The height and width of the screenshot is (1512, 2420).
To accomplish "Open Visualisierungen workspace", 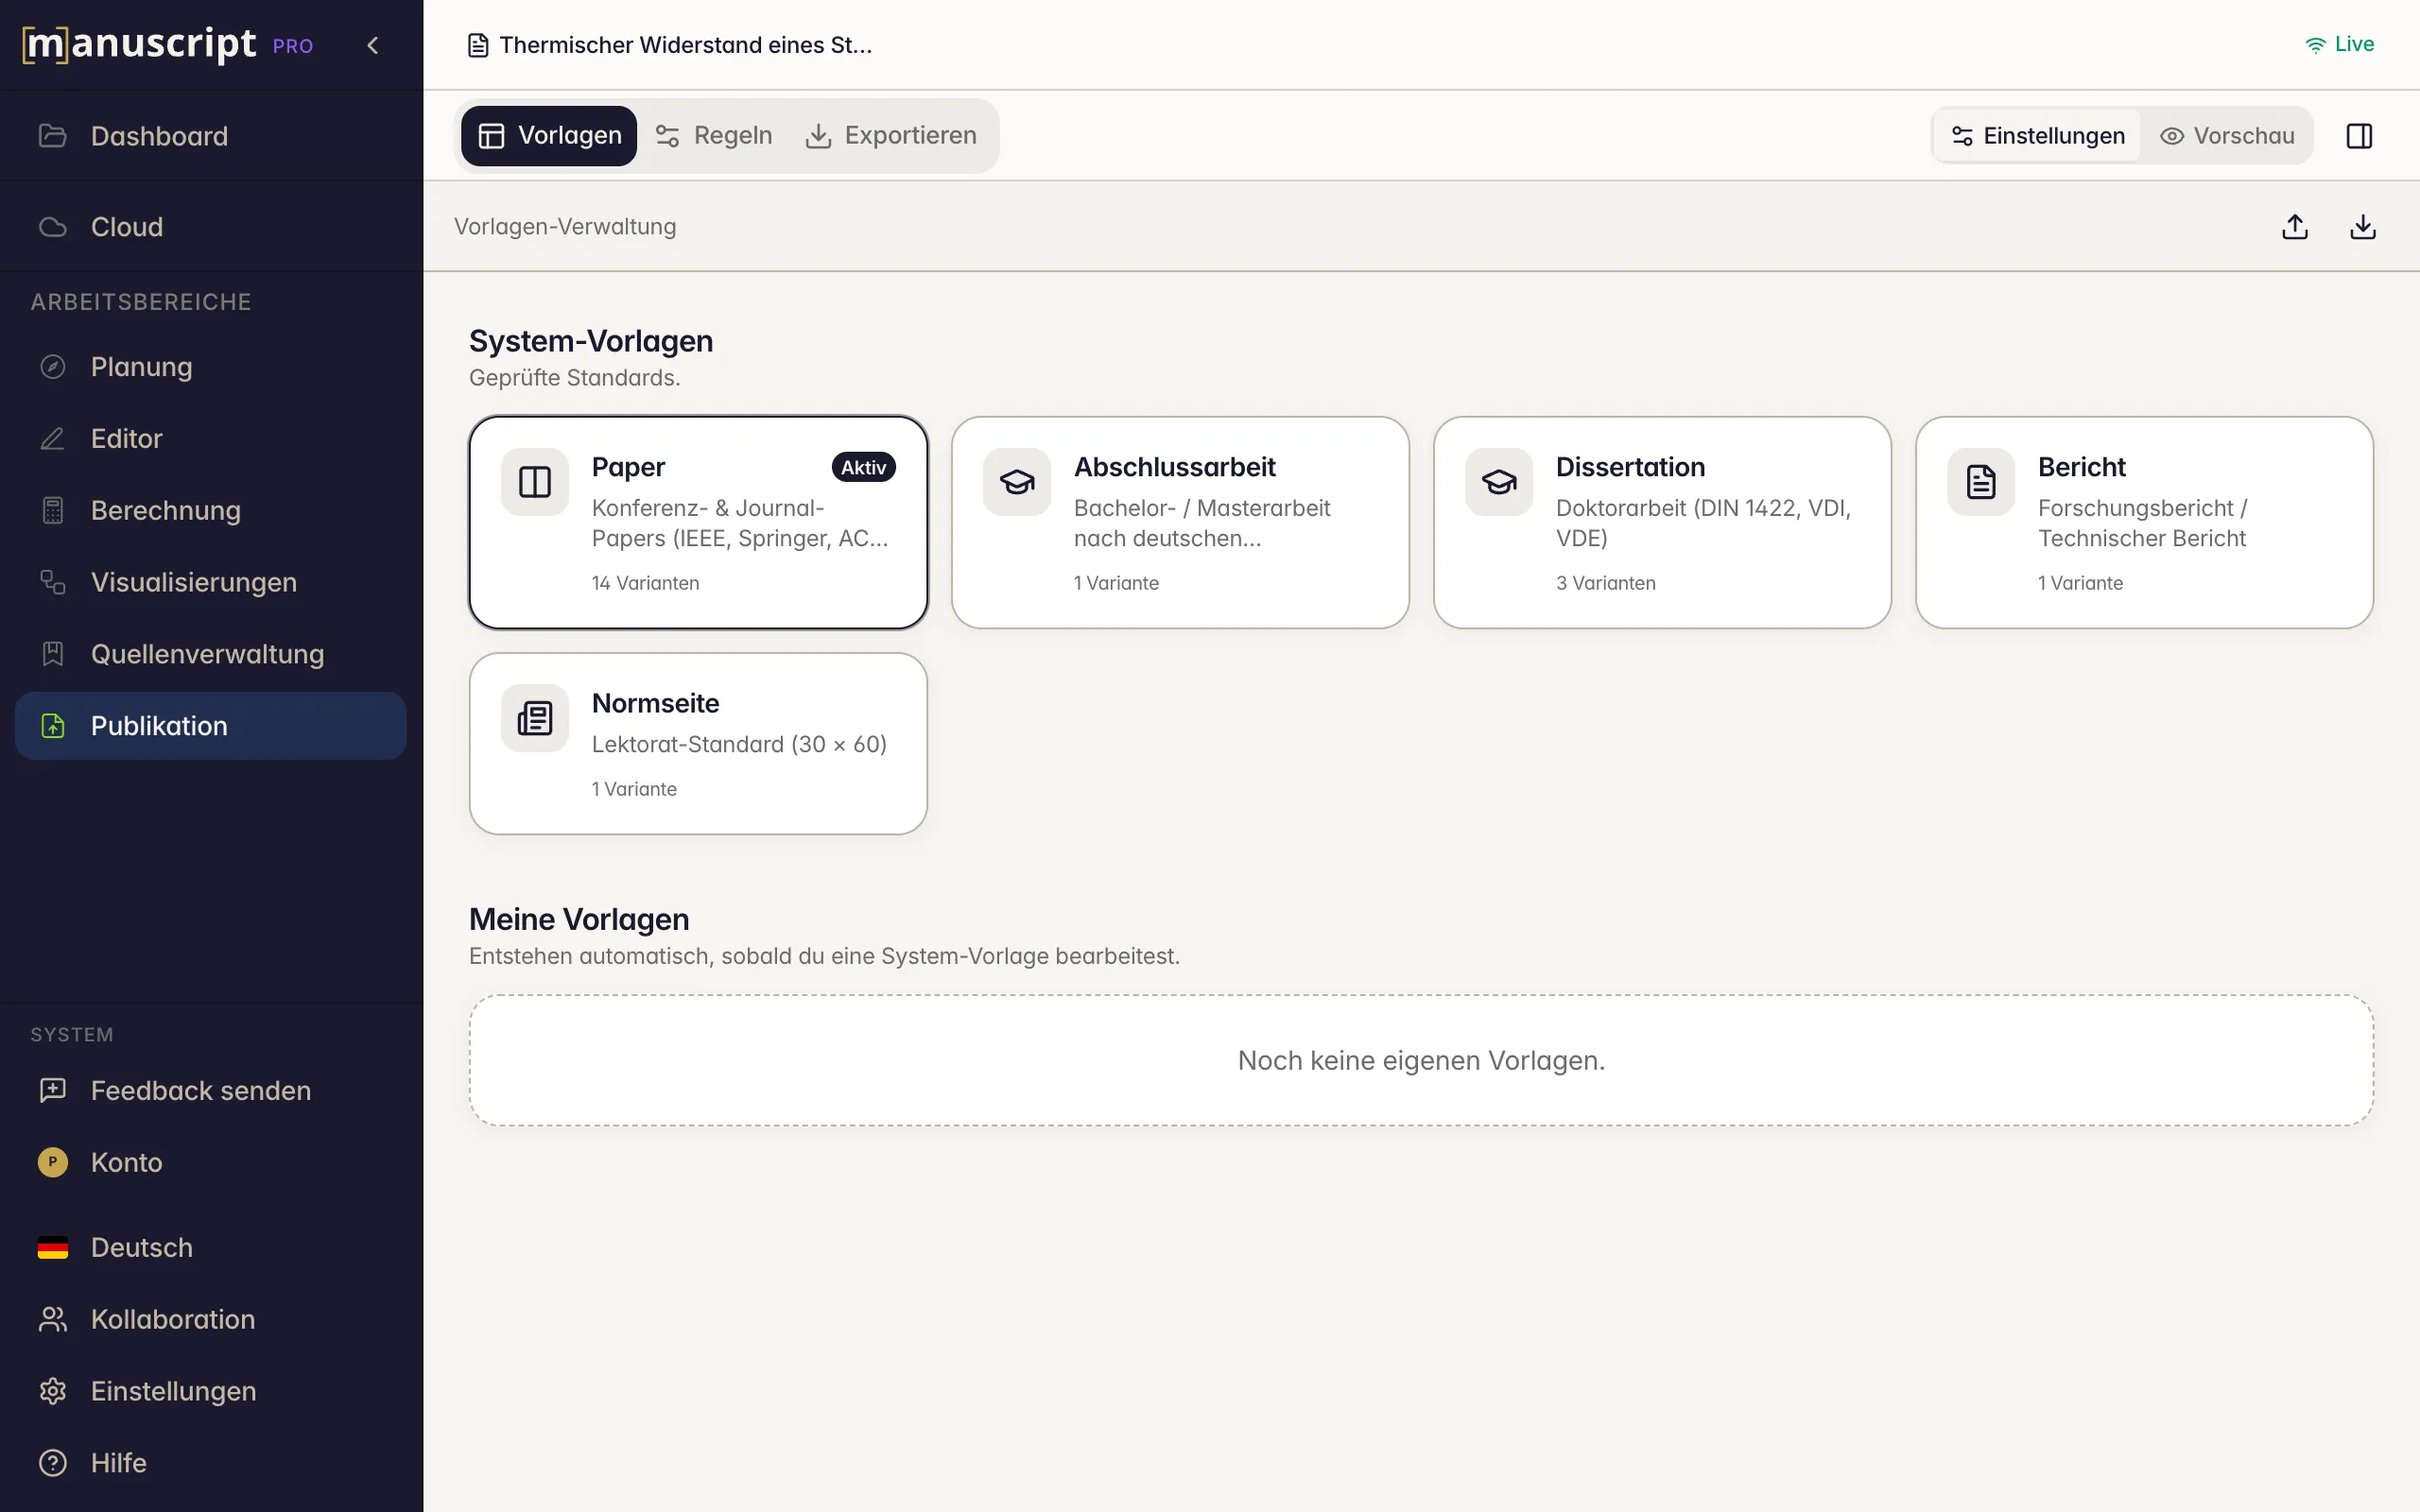I will [211, 582].
